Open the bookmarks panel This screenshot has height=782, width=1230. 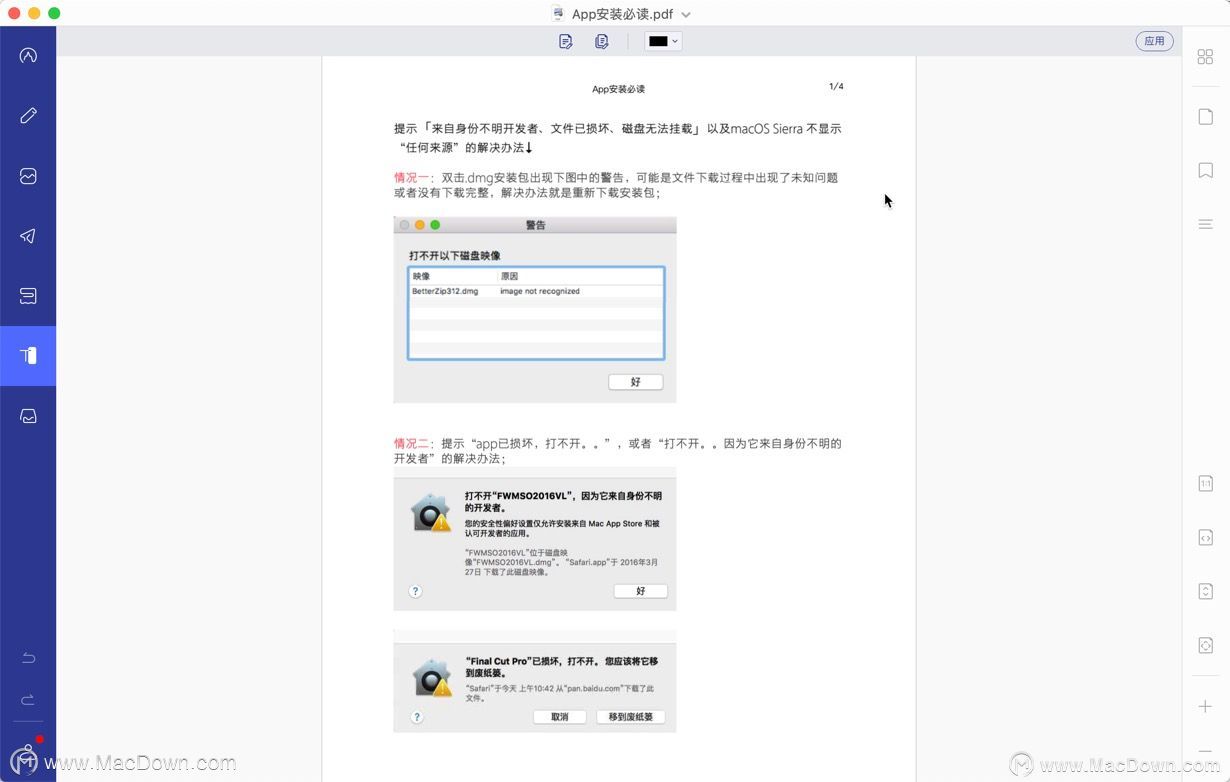[1205, 171]
